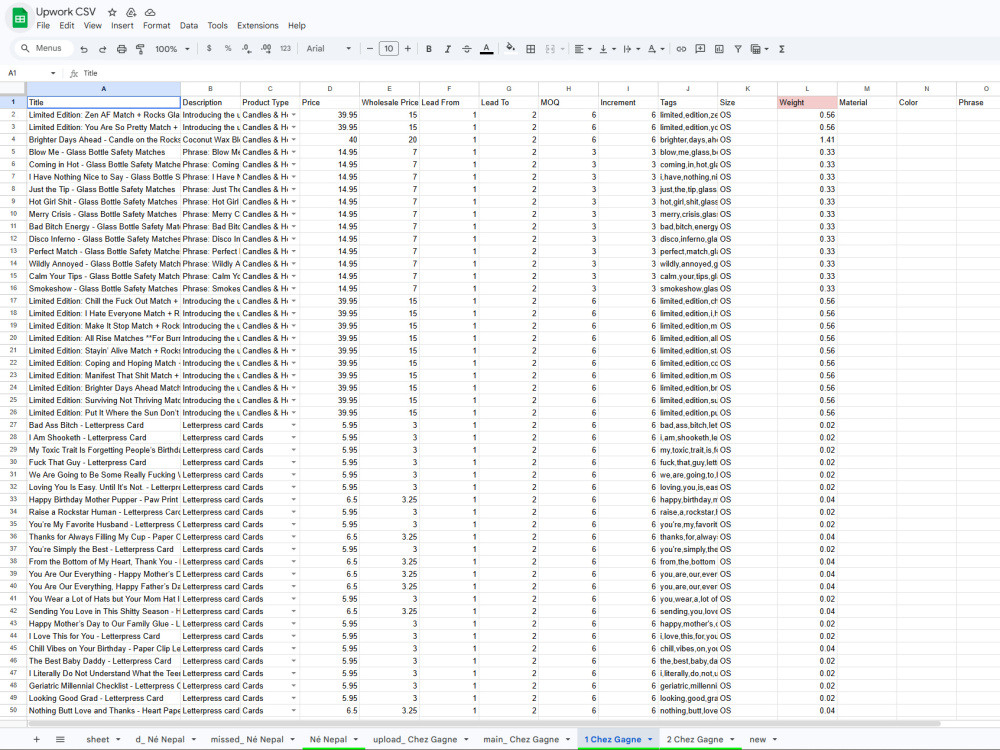Open the Google Sheets home icon
This screenshot has width=1000, height=750.
(x=20, y=18)
